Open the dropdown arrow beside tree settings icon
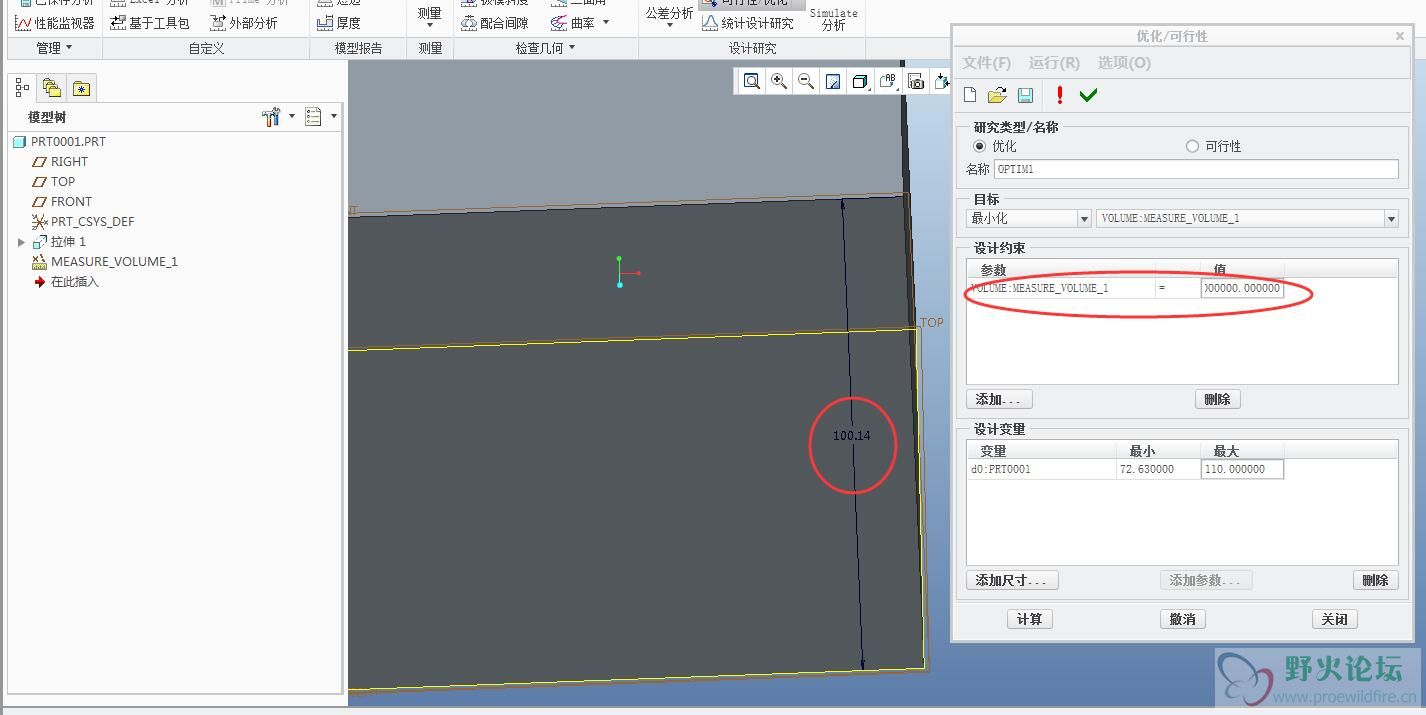The width and height of the screenshot is (1426, 715). click(x=292, y=117)
